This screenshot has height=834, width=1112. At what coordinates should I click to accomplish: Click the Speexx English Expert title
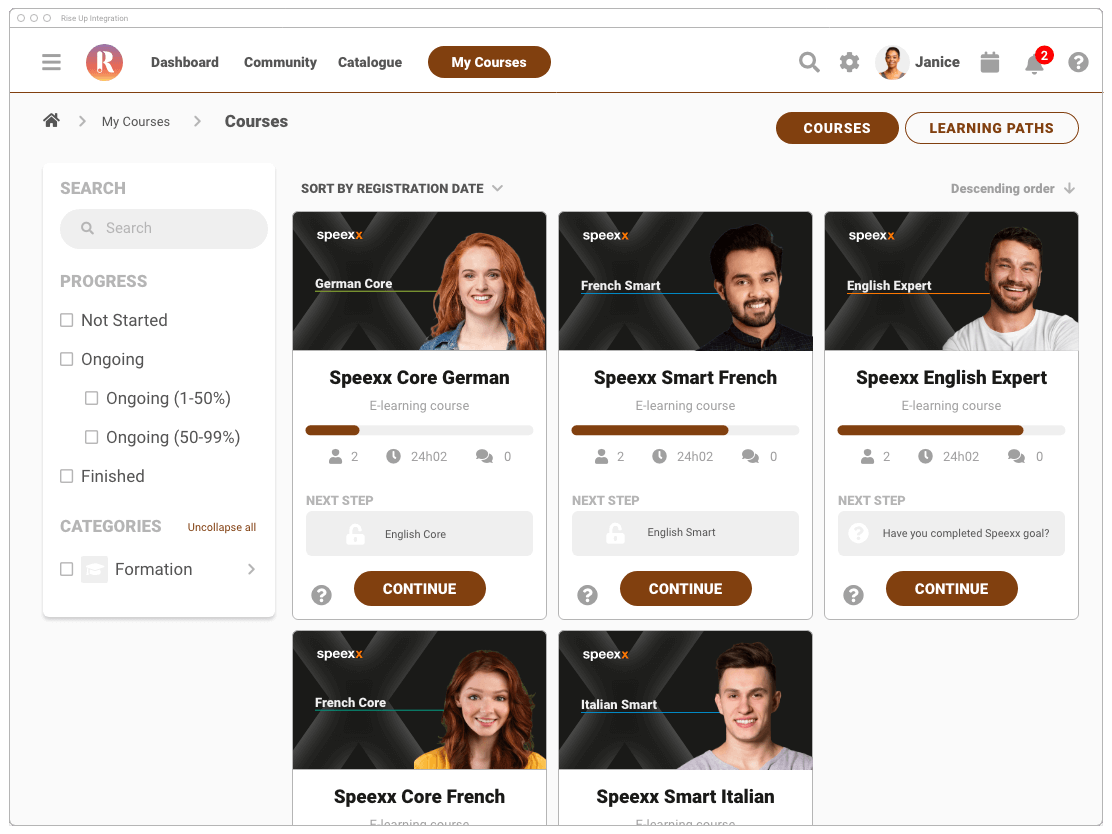pyautogui.click(x=951, y=378)
